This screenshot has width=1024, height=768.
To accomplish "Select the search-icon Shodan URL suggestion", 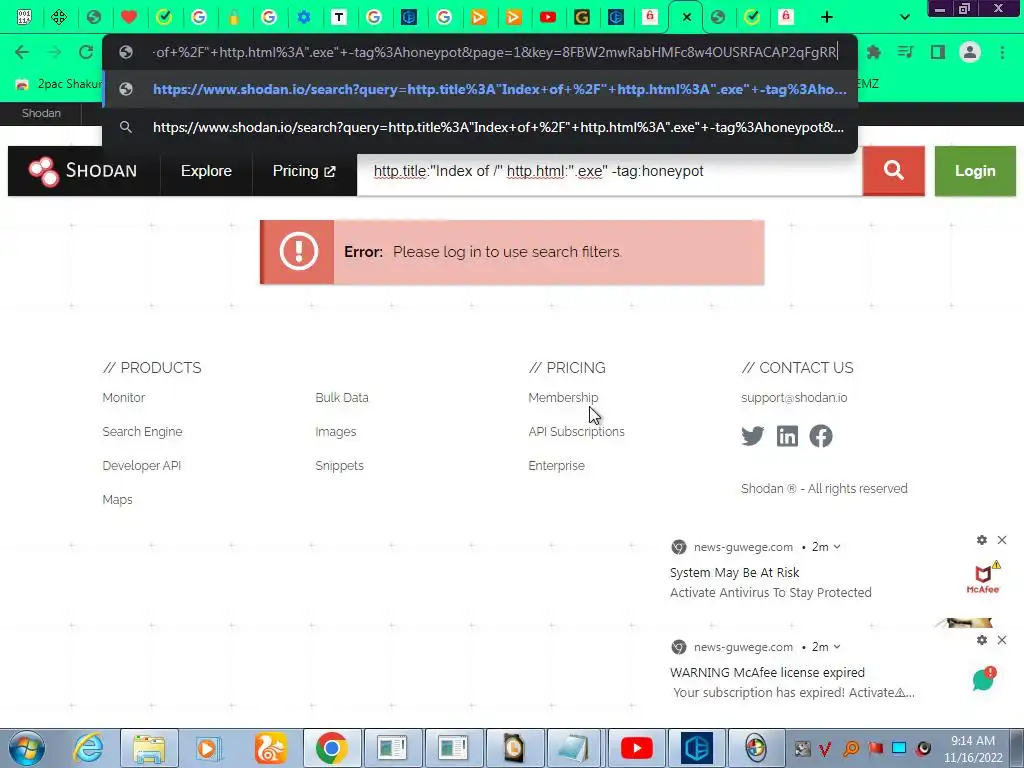I will [x=480, y=127].
